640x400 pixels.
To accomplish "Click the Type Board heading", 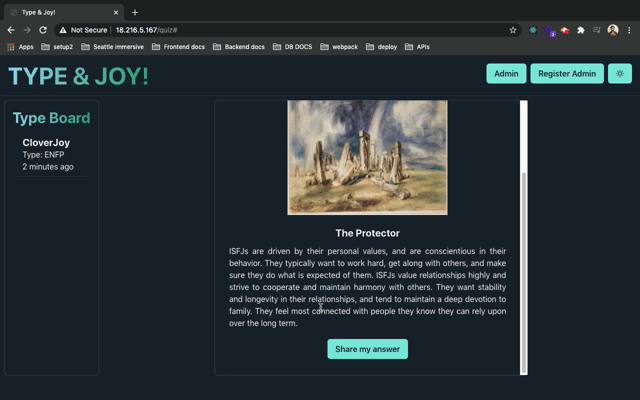I will click(x=51, y=118).
